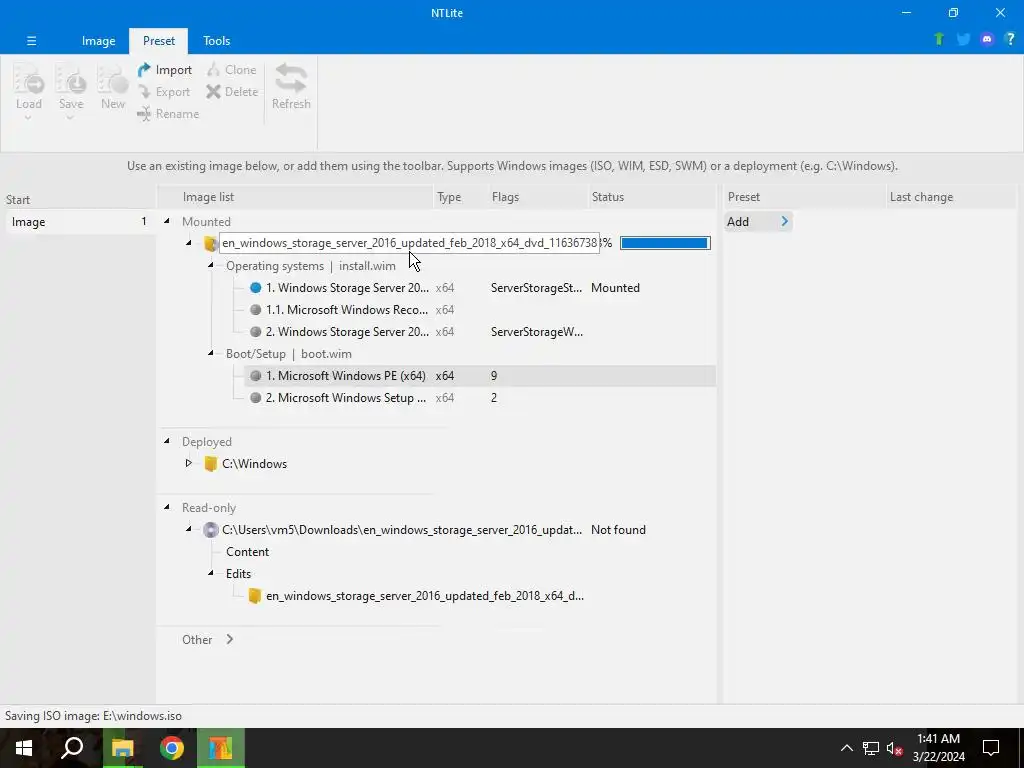Click Delete in the Preset ribbon
The image size is (1024, 768).
tap(232, 92)
